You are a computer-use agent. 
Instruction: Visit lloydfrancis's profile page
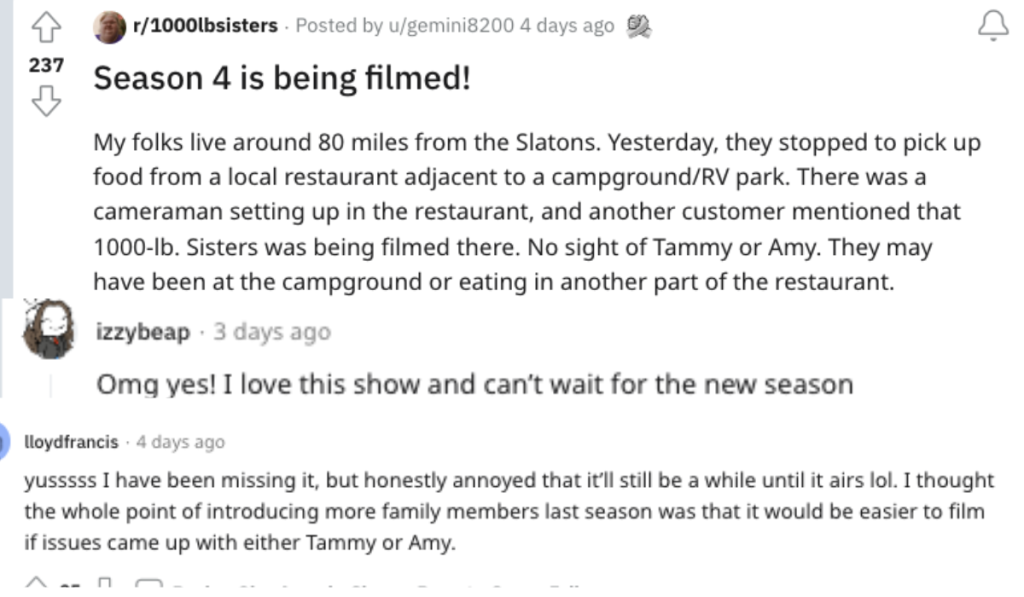point(71,442)
